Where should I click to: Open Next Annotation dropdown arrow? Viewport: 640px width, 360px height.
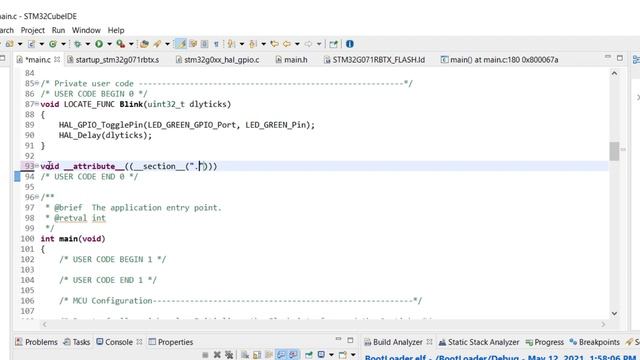pyautogui.click(x=242, y=44)
